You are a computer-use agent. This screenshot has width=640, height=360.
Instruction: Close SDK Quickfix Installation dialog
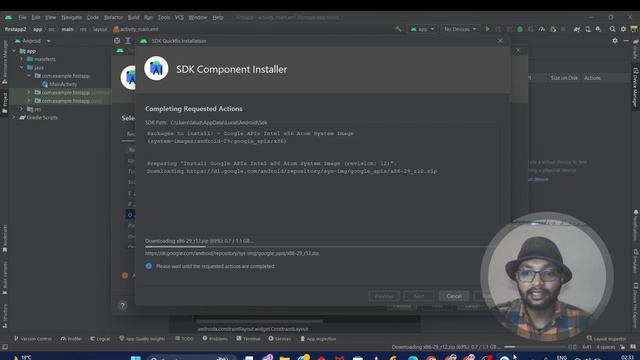click(500, 41)
